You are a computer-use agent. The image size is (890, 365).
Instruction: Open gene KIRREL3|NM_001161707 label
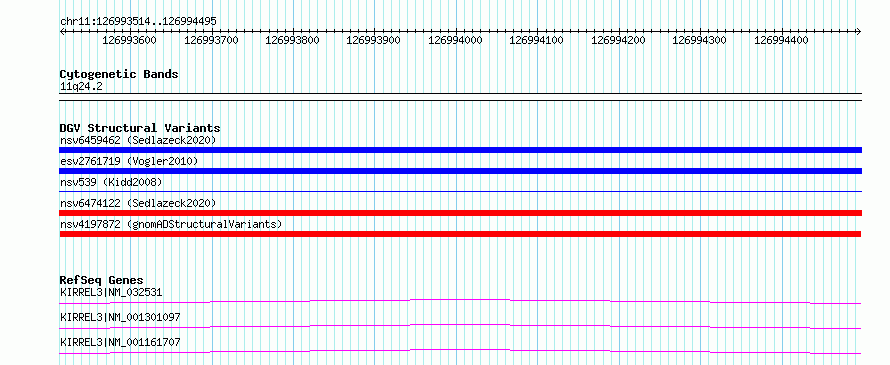(x=120, y=342)
